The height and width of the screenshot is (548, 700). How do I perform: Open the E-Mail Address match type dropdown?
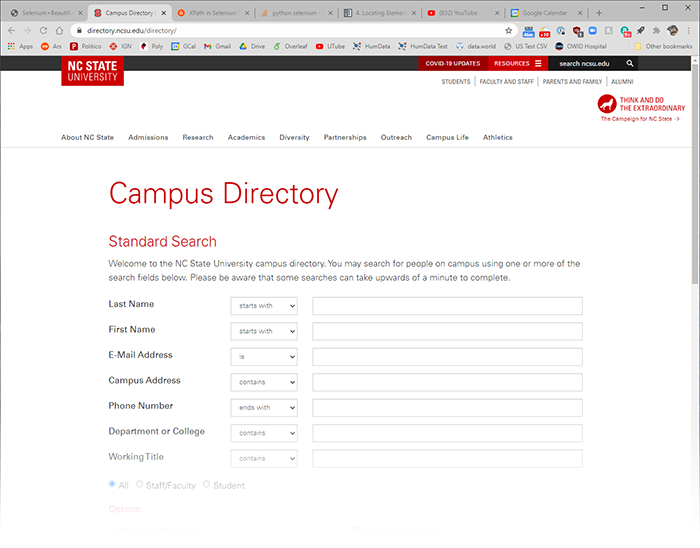[264, 357]
